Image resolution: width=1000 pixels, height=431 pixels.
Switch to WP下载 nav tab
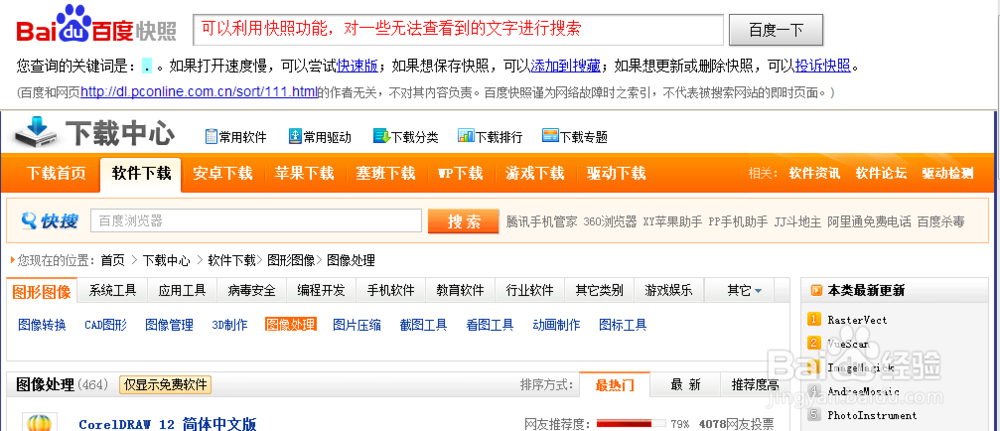click(x=460, y=173)
